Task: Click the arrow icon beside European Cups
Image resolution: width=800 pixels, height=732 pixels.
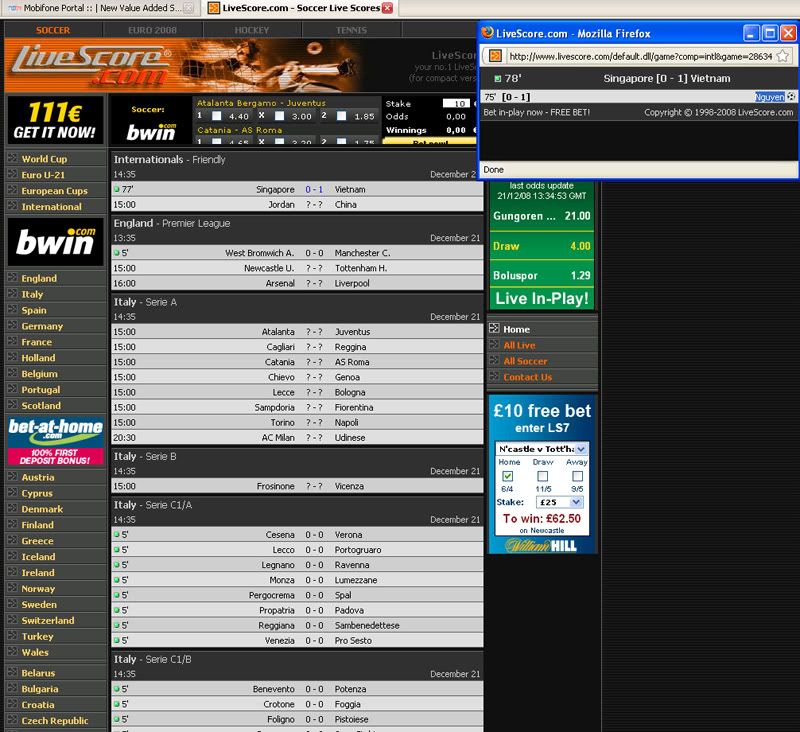Action: 12,190
